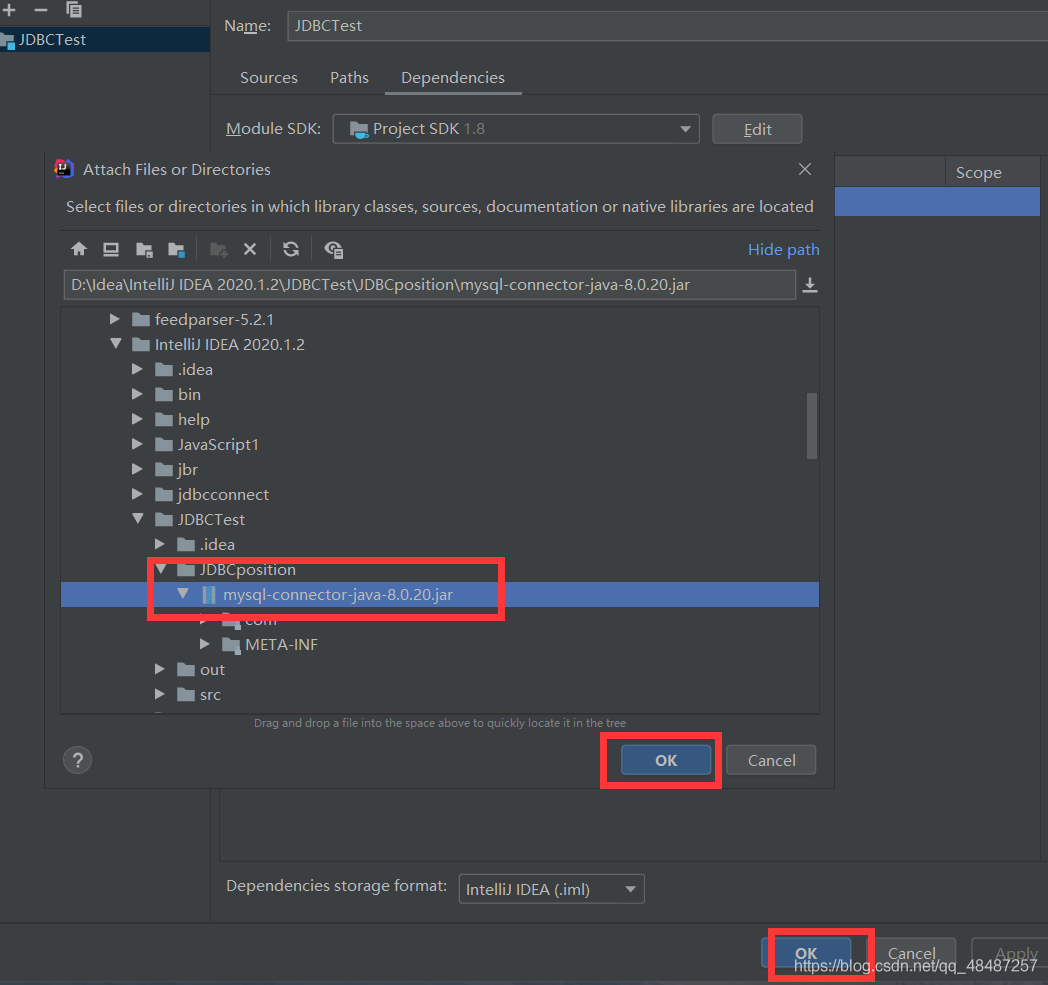Click the Delete (X) toolbar icon
This screenshot has height=985, width=1048.
(x=250, y=249)
